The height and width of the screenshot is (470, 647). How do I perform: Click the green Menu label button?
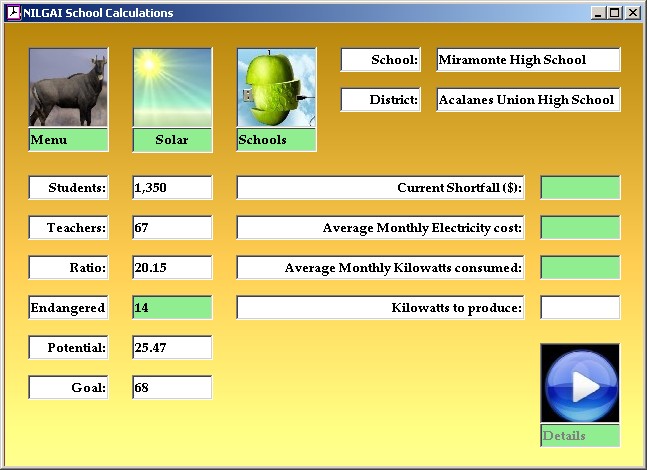(x=68, y=140)
